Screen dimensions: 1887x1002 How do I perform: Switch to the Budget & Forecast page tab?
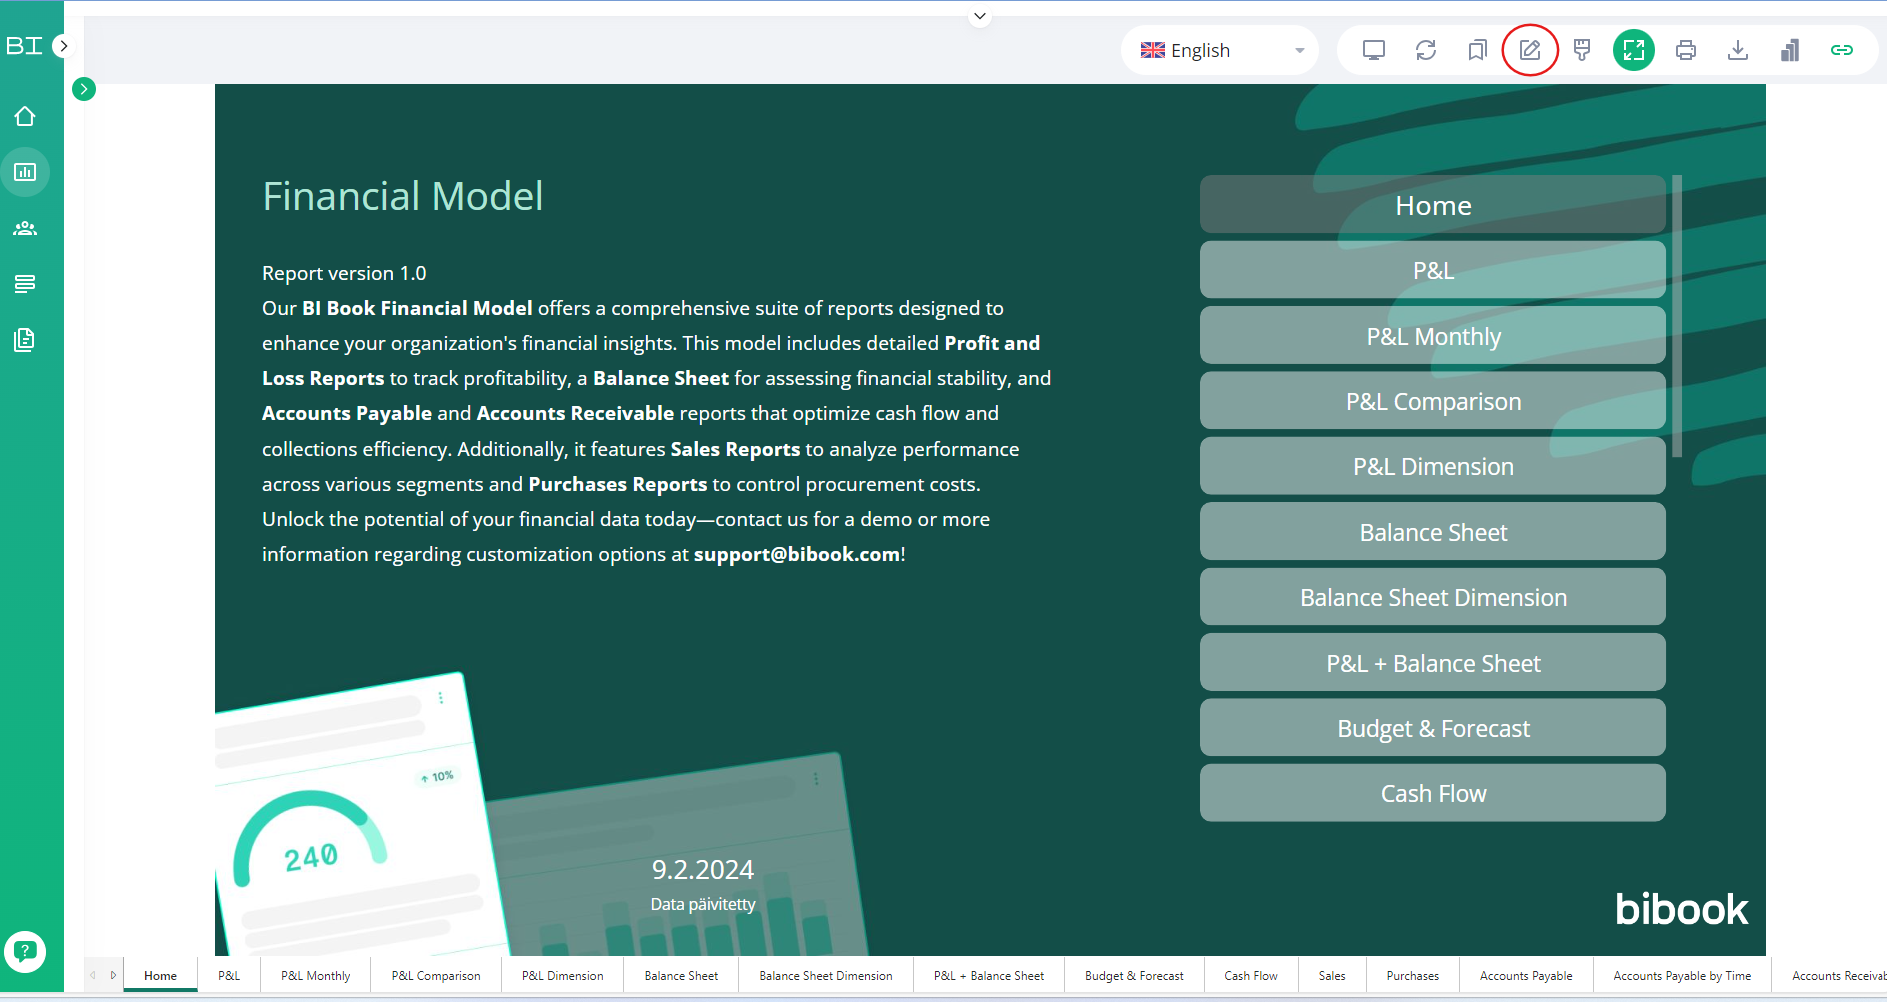coord(1134,976)
